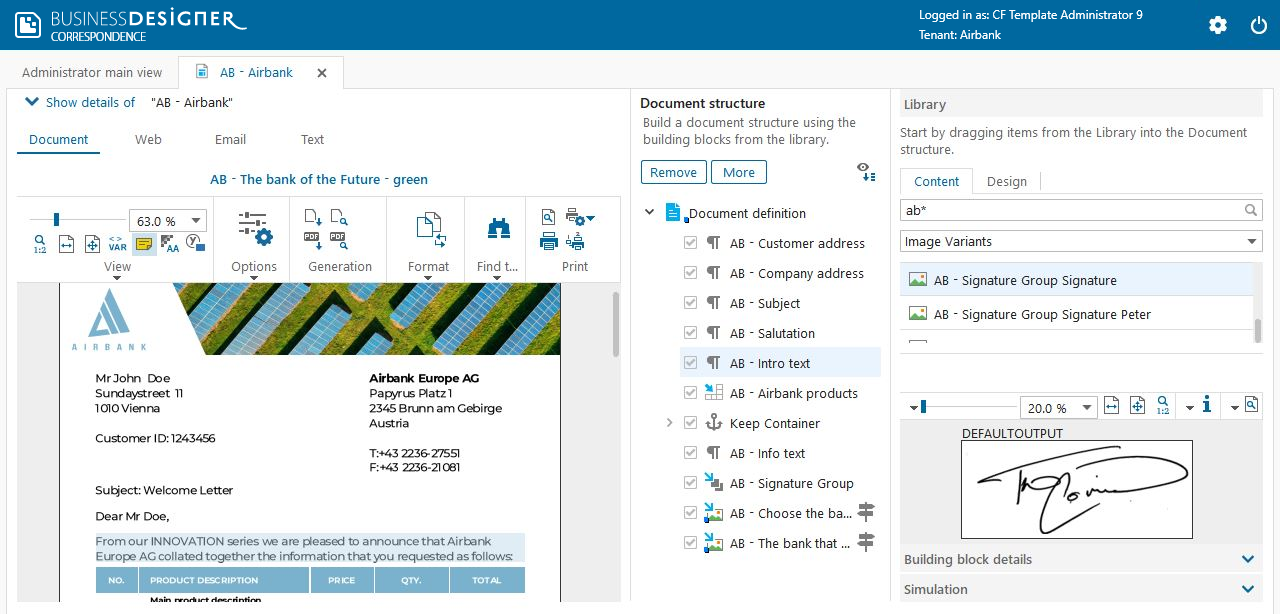This screenshot has width=1280, height=614.
Task: Toggle the AA anti-aliasing view icon
Action: (x=170, y=242)
